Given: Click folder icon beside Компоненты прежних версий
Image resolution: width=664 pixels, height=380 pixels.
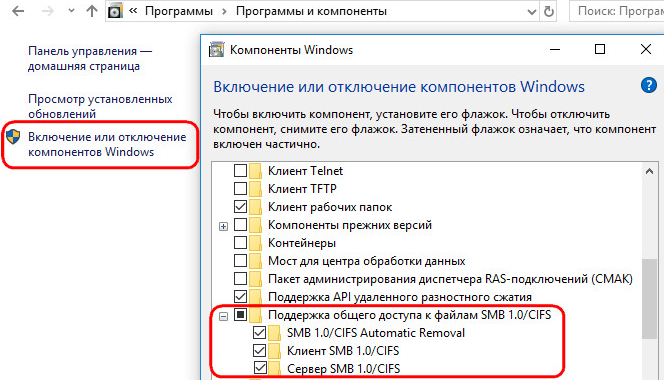Looking at the screenshot, I should click(x=255, y=225).
